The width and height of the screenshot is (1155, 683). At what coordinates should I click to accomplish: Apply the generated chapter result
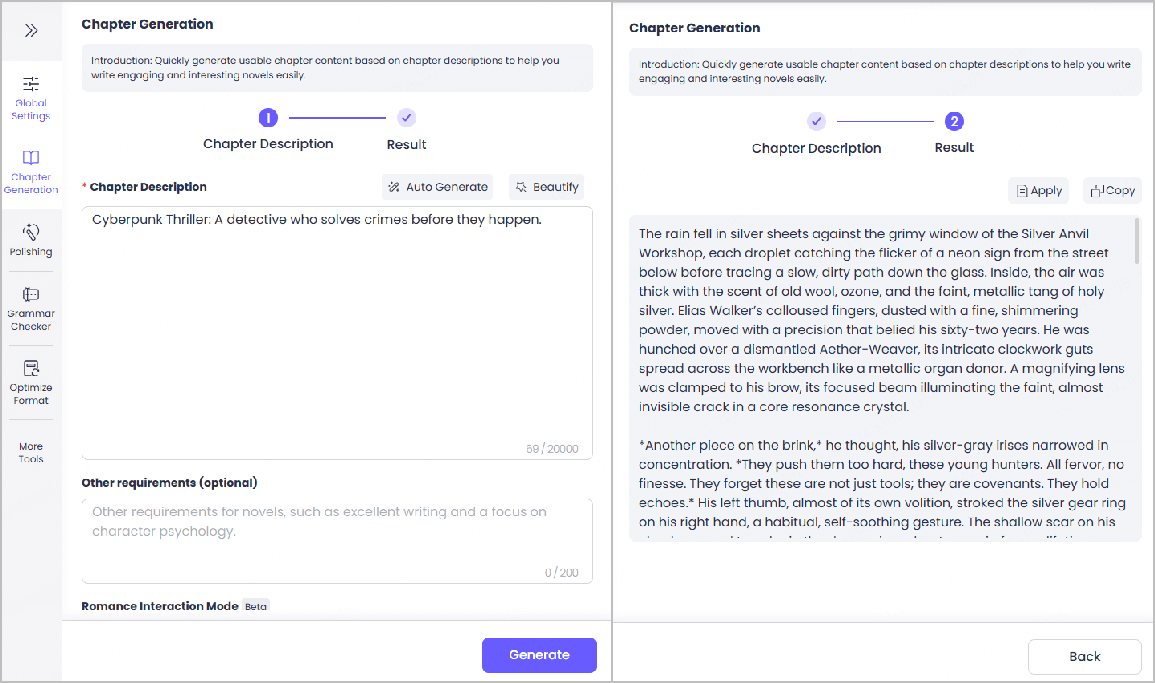(x=1039, y=190)
